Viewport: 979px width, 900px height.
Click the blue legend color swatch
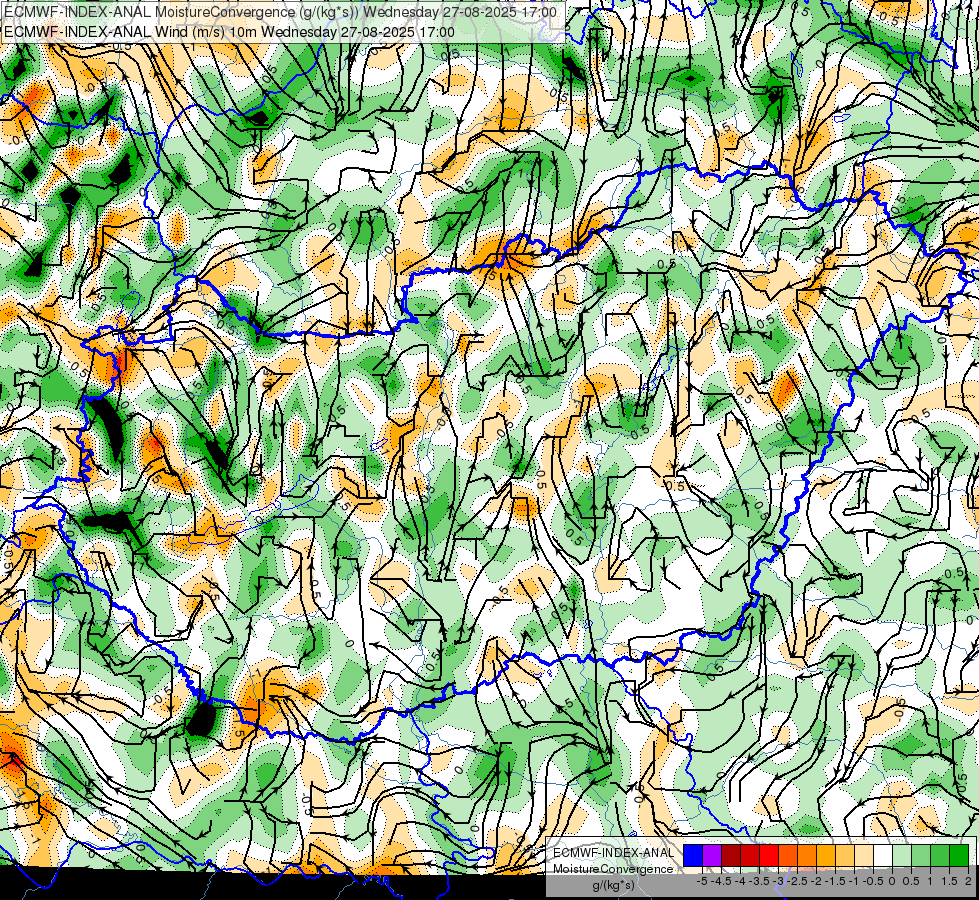(693, 856)
